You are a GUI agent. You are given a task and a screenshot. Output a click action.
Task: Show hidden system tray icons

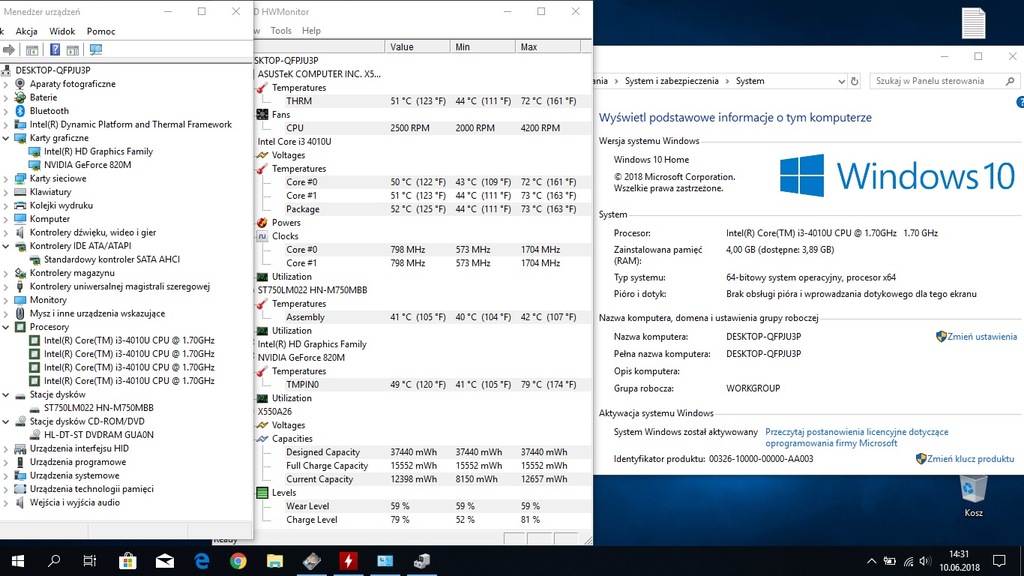(871, 561)
